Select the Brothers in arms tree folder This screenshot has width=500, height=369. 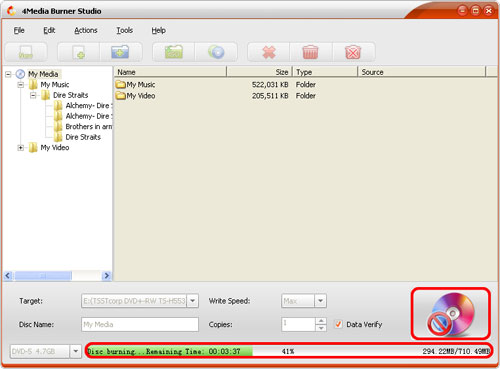click(89, 127)
